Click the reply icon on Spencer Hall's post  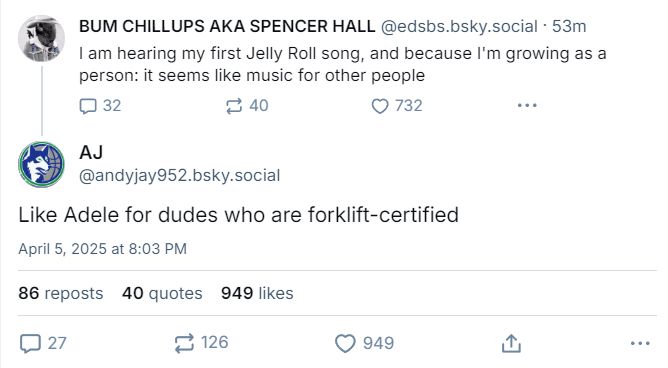pos(88,106)
